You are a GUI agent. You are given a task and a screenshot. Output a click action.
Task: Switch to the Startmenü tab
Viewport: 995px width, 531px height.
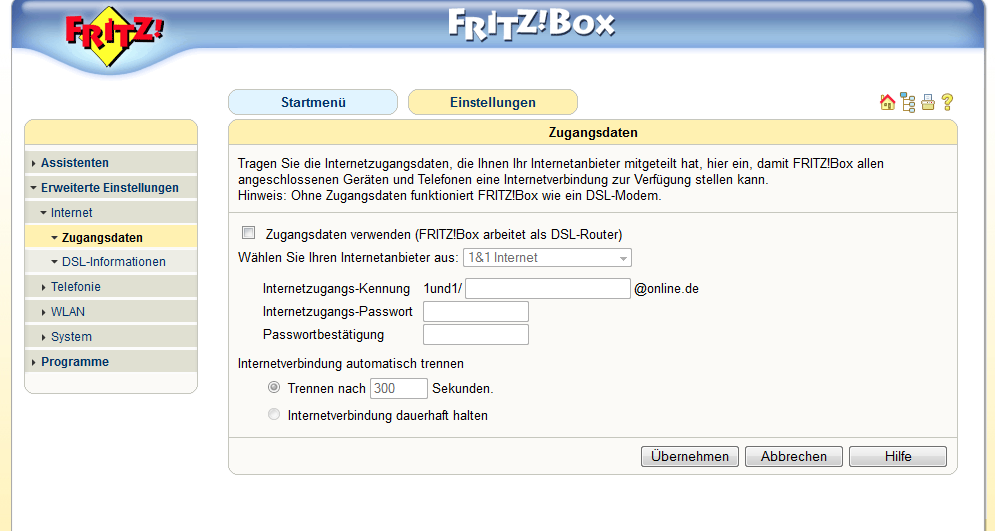coord(313,102)
